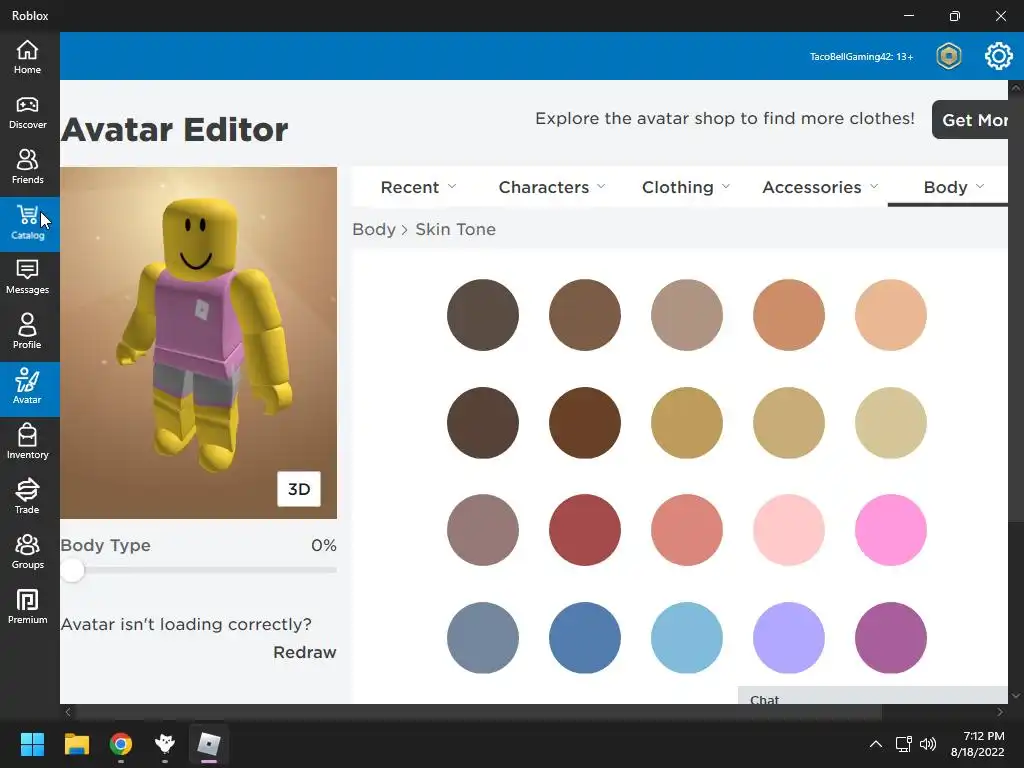Click the avatar preview image

pos(199,343)
